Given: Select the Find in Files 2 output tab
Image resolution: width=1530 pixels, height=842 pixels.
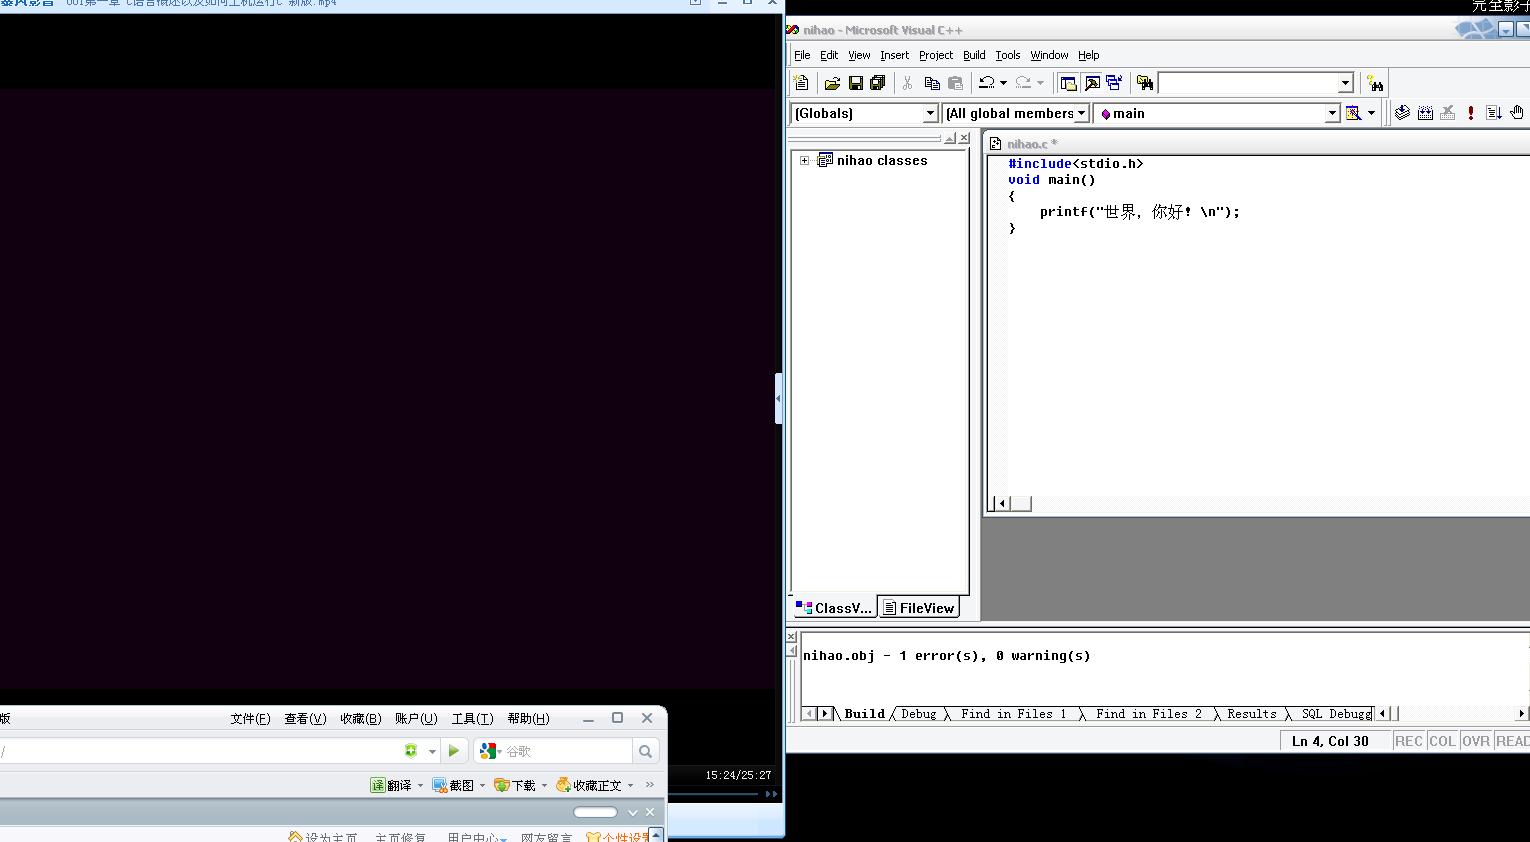Looking at the screenshot, I should click(1148, 714).
